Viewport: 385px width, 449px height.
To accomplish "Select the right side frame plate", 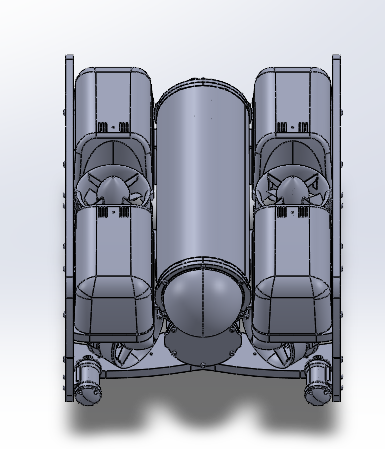I will click(x=336, y=228).
